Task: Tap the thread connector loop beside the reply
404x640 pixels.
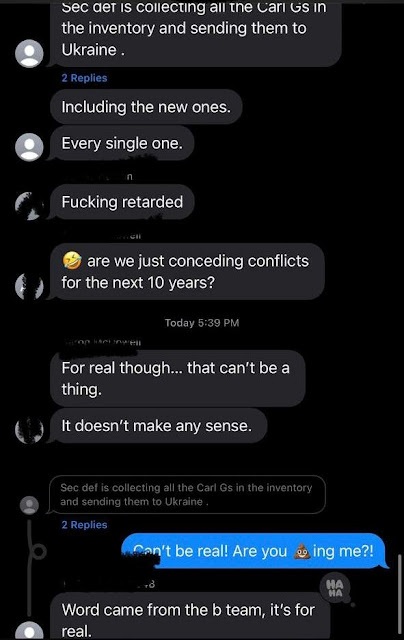Action: pyautogui.click(x=39, y=552)
